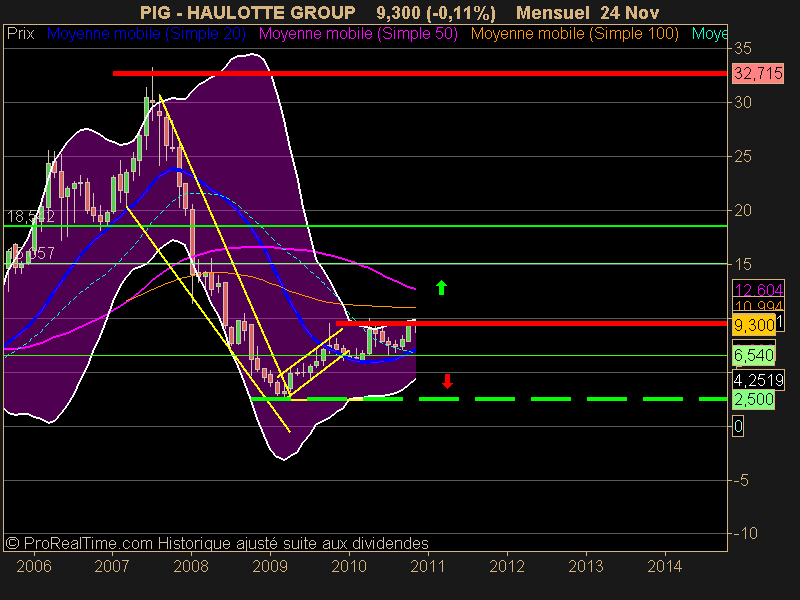Click the 18,5 level label on left
This screenshot has height=600, width=800.
(31, 217)
